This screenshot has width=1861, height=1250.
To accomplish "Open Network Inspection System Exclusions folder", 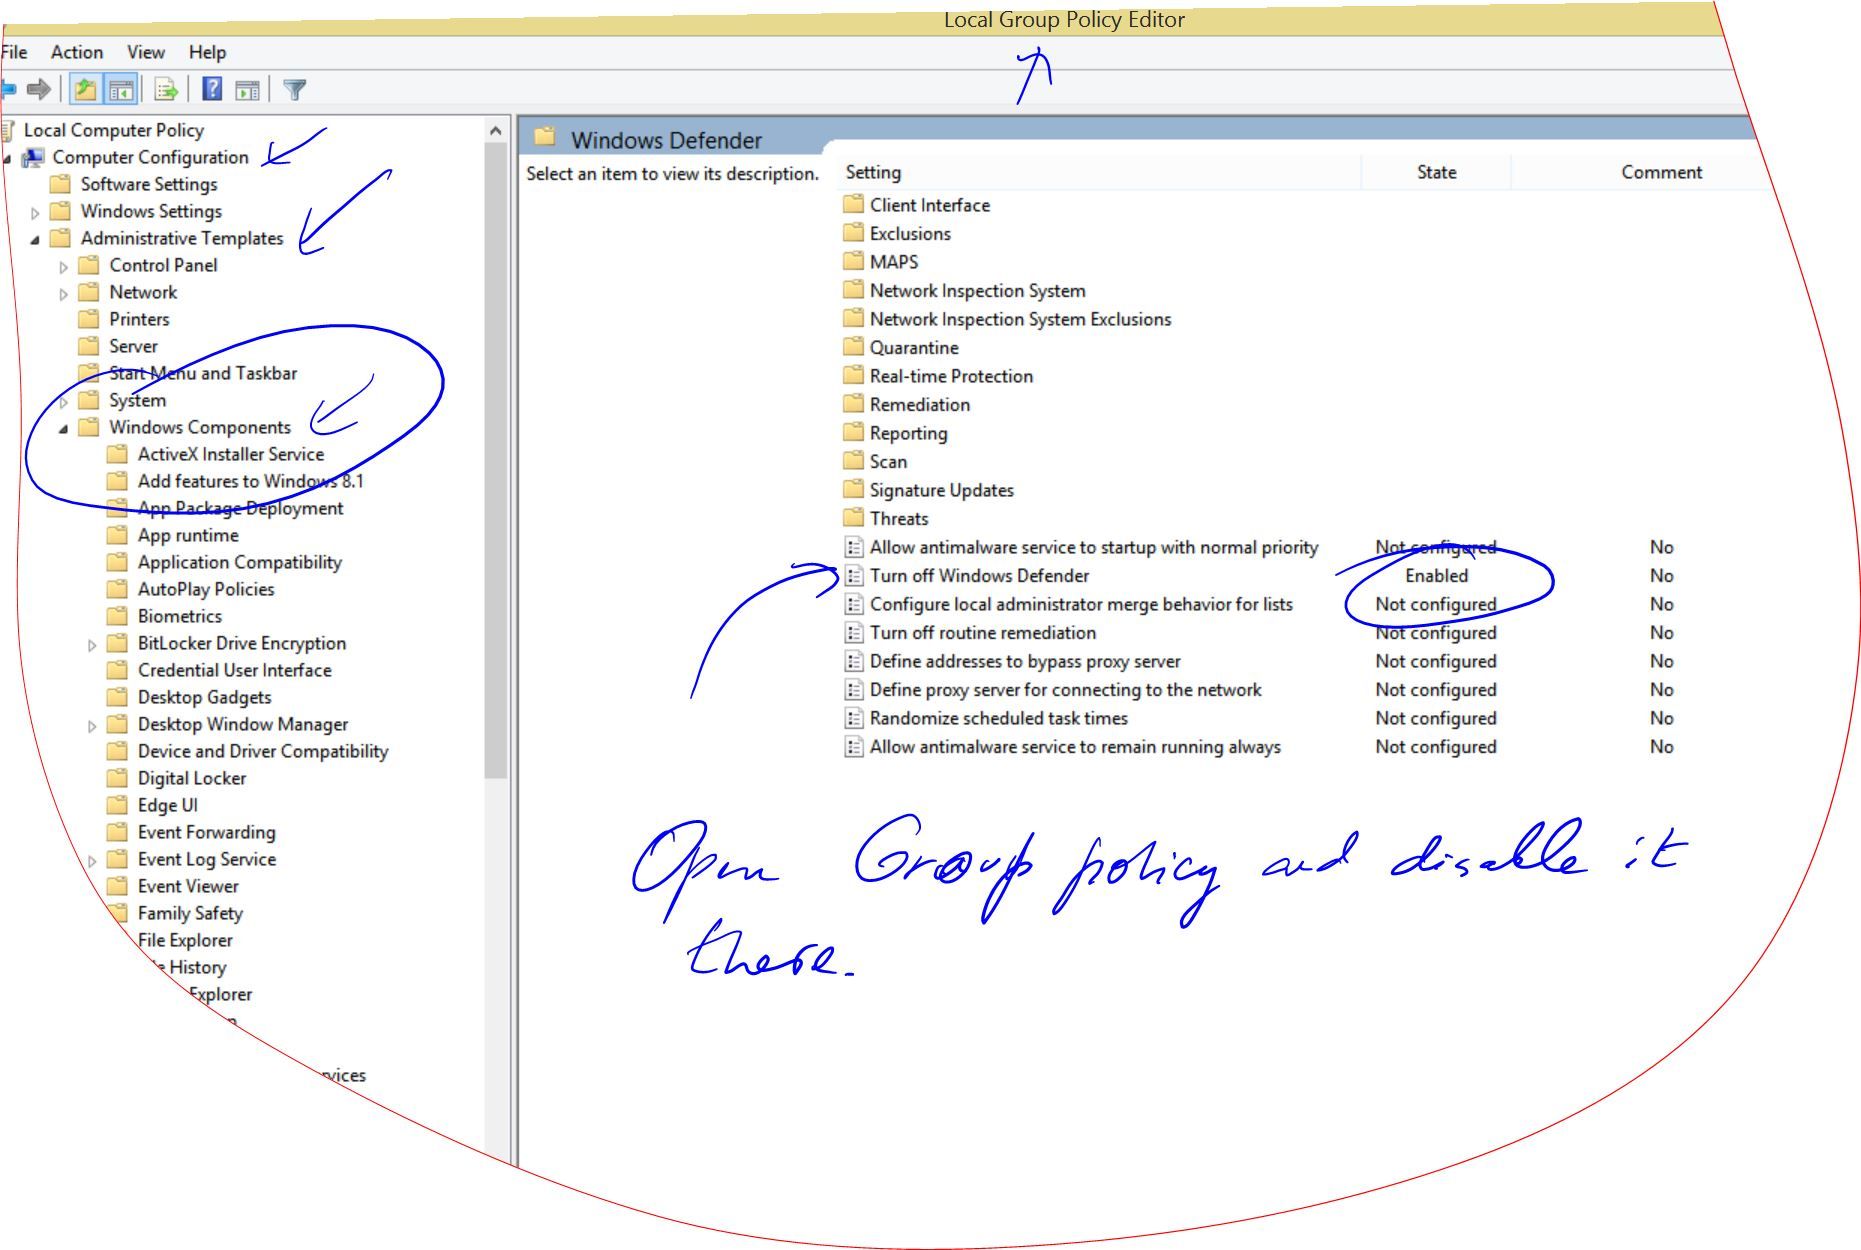I will click(x=1020, y=319).
